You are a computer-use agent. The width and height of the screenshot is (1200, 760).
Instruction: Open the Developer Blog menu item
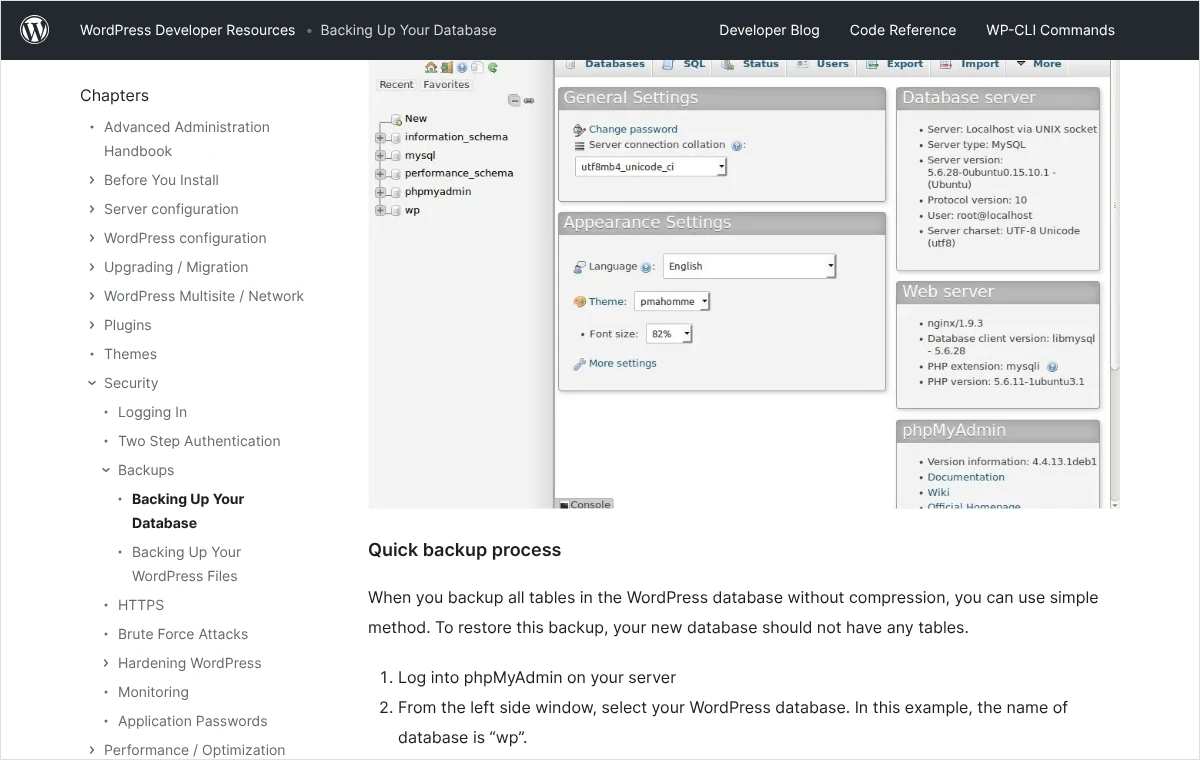[769, 30]
